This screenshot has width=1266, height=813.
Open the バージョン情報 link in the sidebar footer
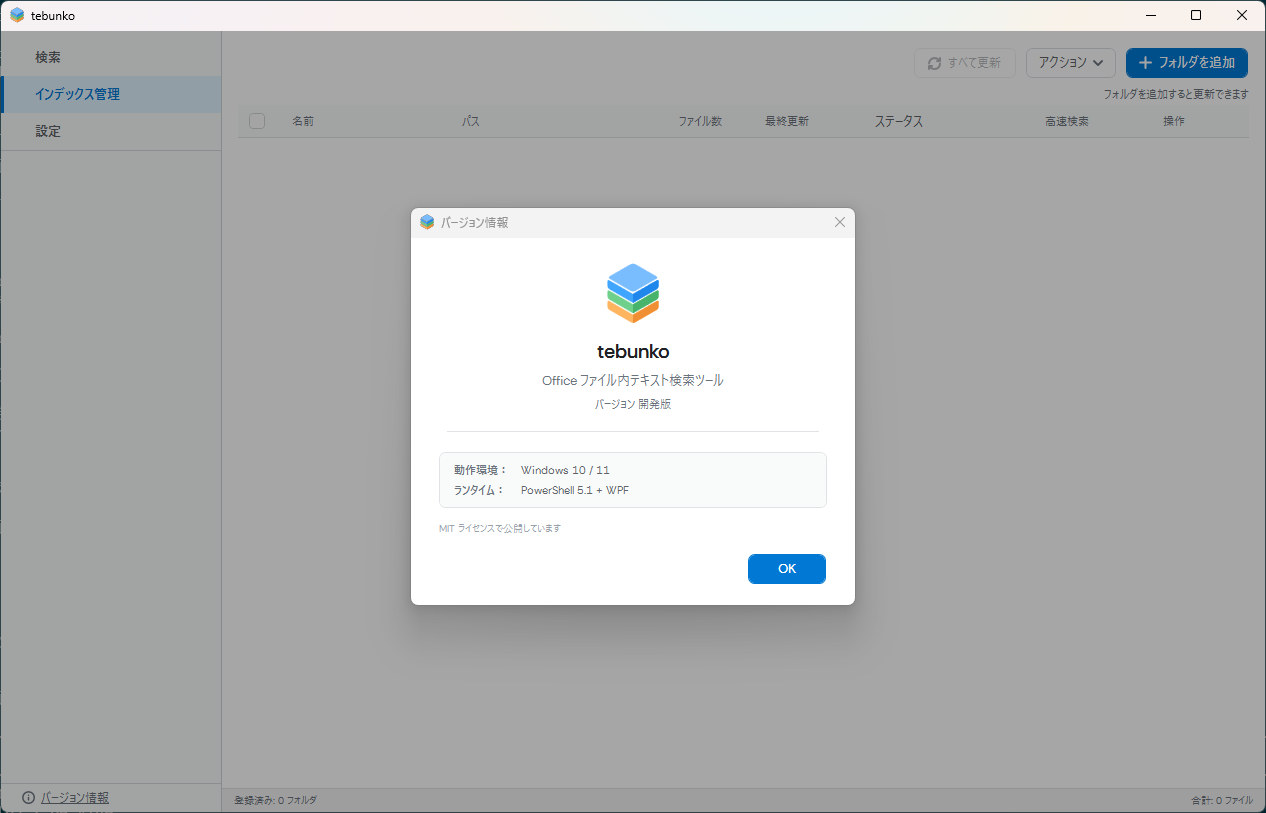point(75,798)
